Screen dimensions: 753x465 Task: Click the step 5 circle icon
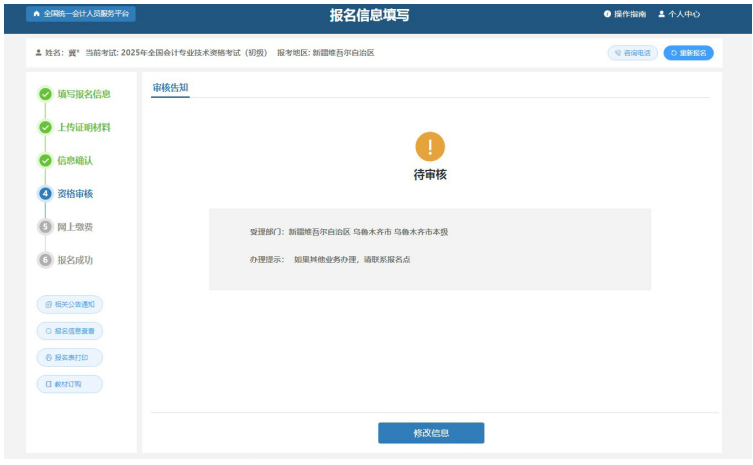click(x=46, y=227)
